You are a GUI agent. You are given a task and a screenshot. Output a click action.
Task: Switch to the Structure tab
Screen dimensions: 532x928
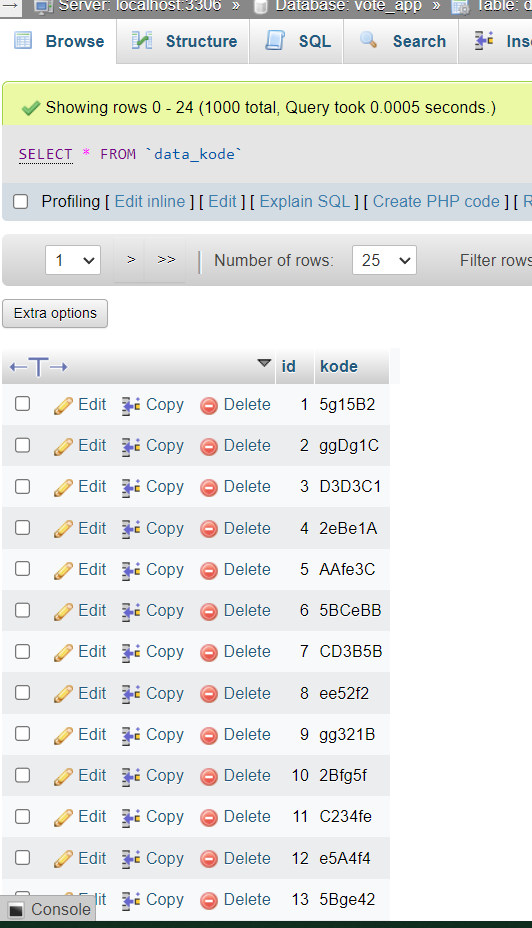click(x=183, y=41)
